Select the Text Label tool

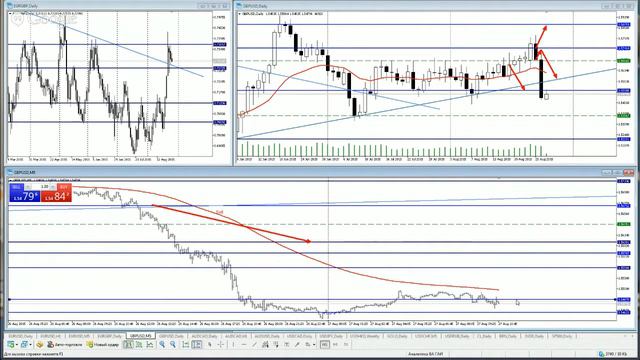297,344
